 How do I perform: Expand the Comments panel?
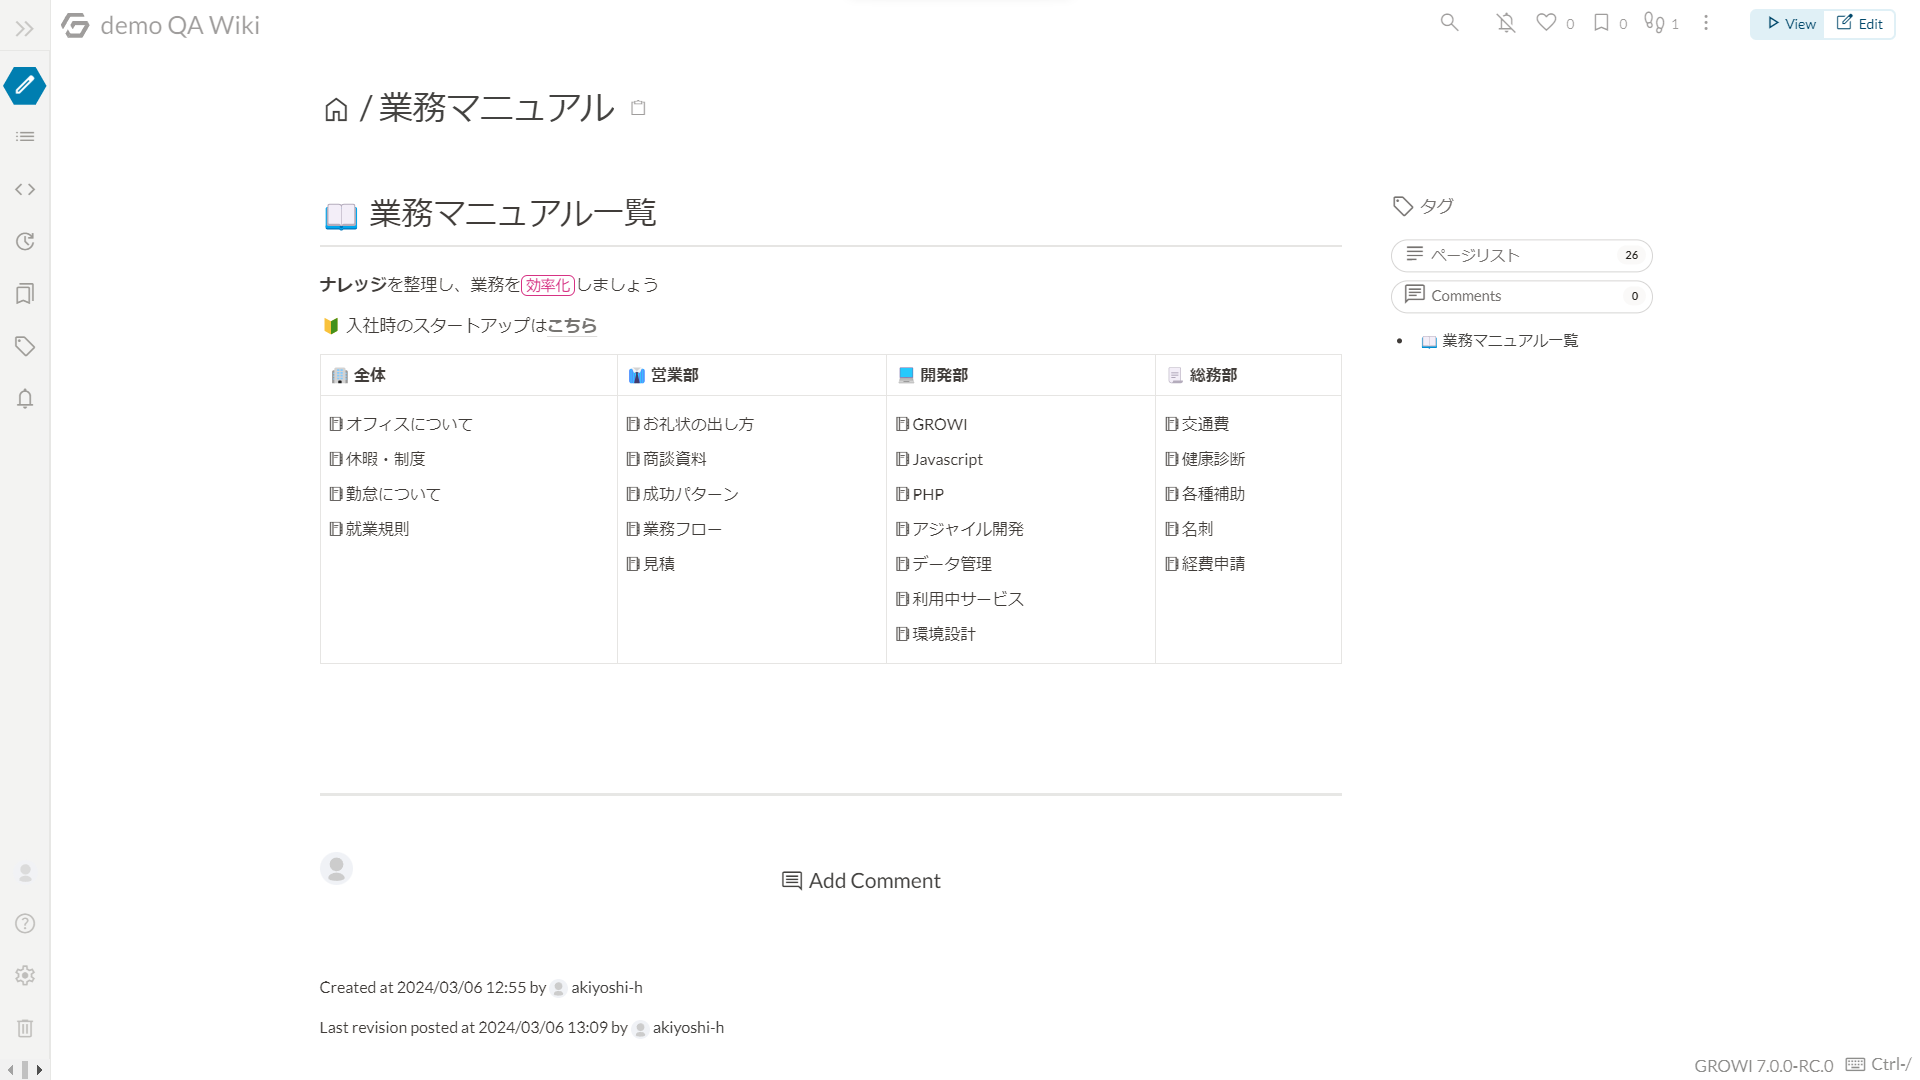click(x=1520, y=295)
